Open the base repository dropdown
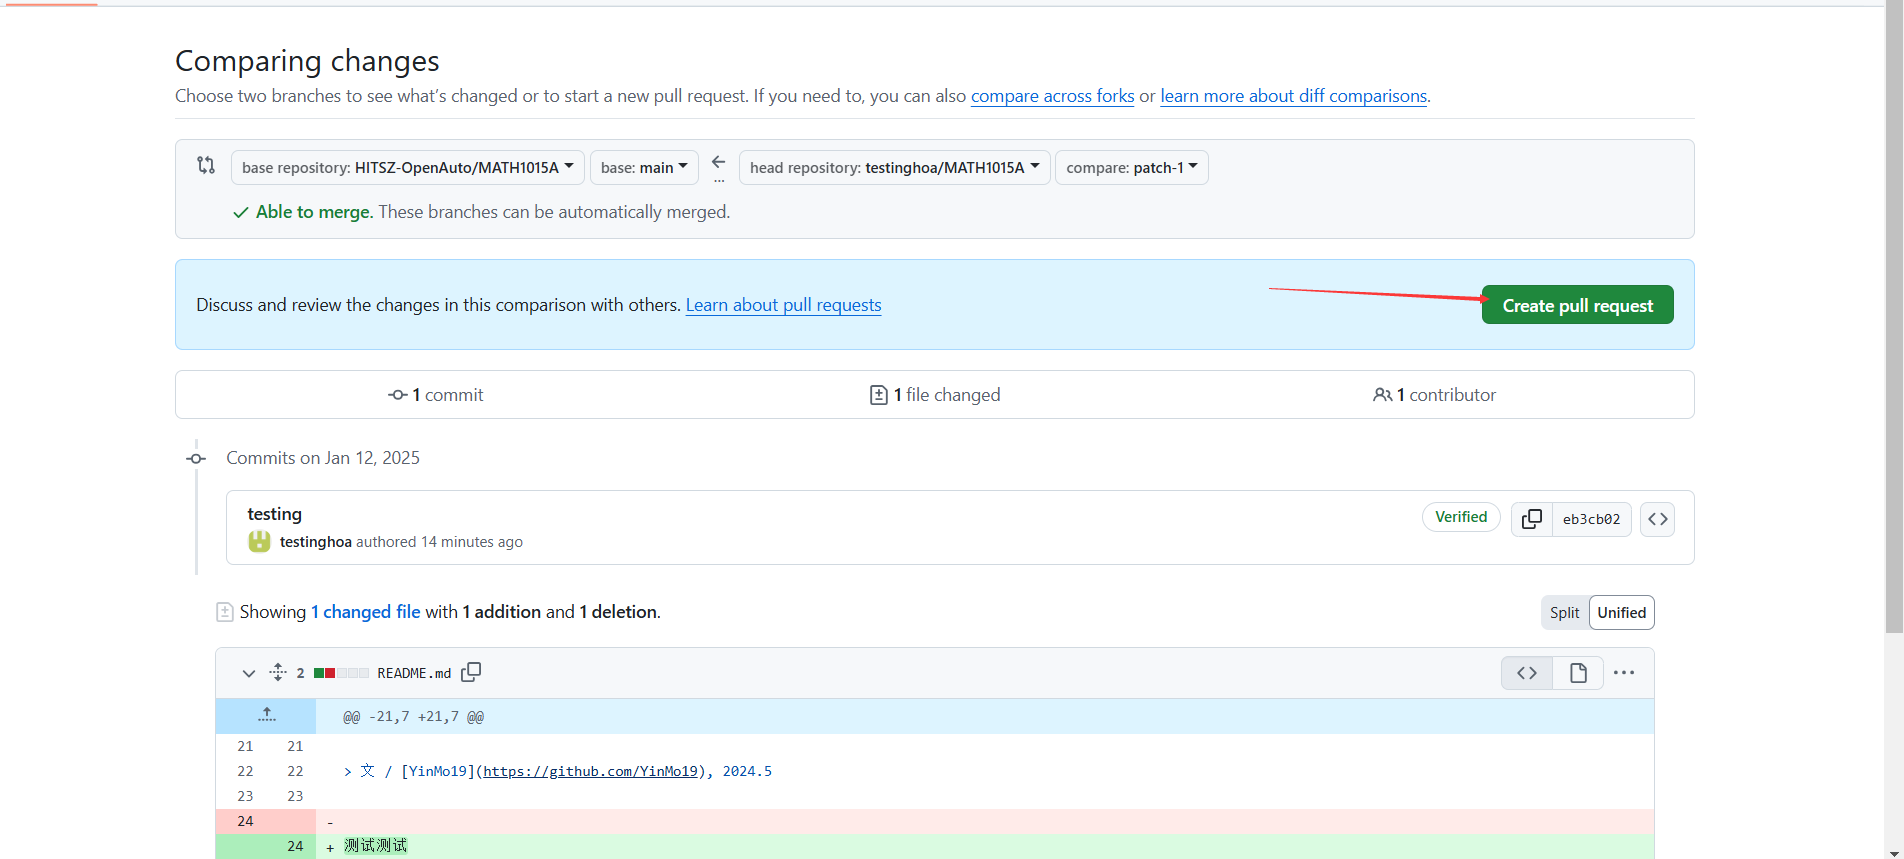This screenshot has height=859, width=1904. [x=407, y=168]
